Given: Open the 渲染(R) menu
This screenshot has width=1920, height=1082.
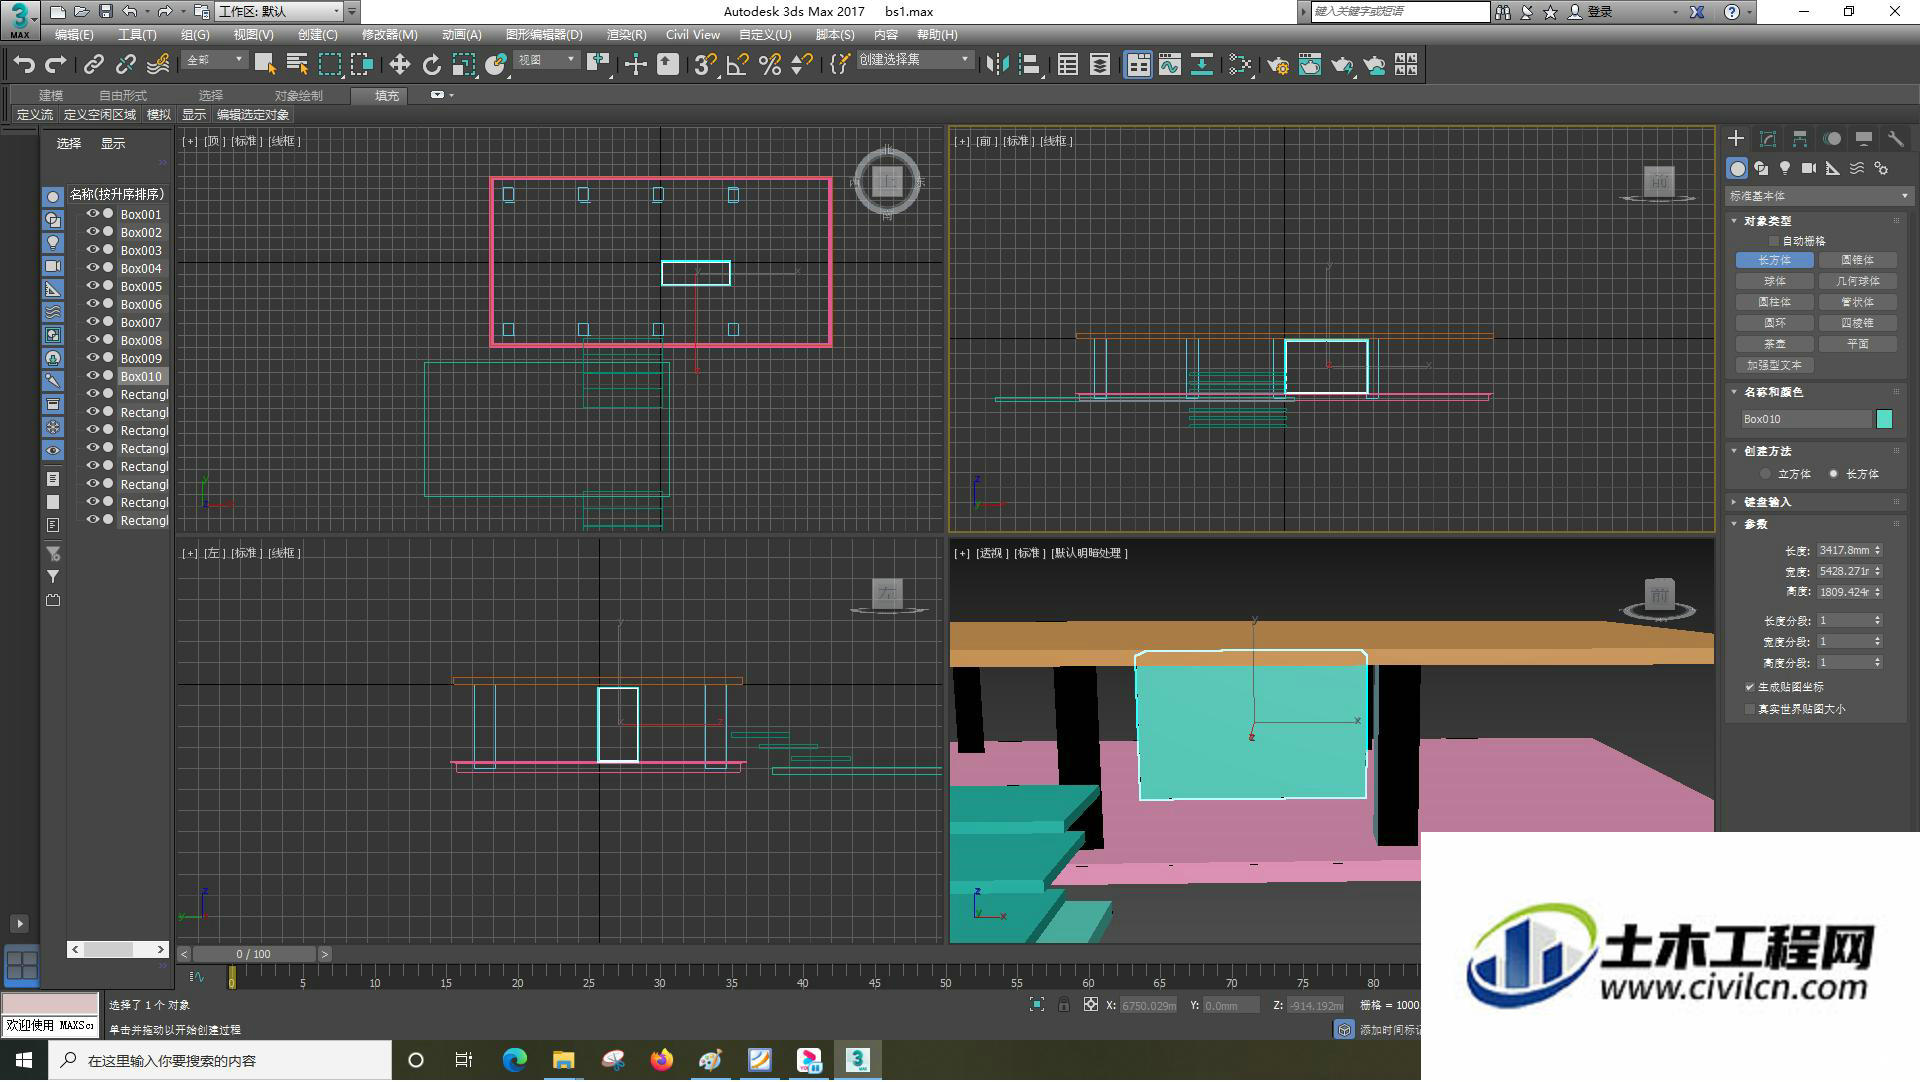Looking at the screenshot, I should [626, 35].
